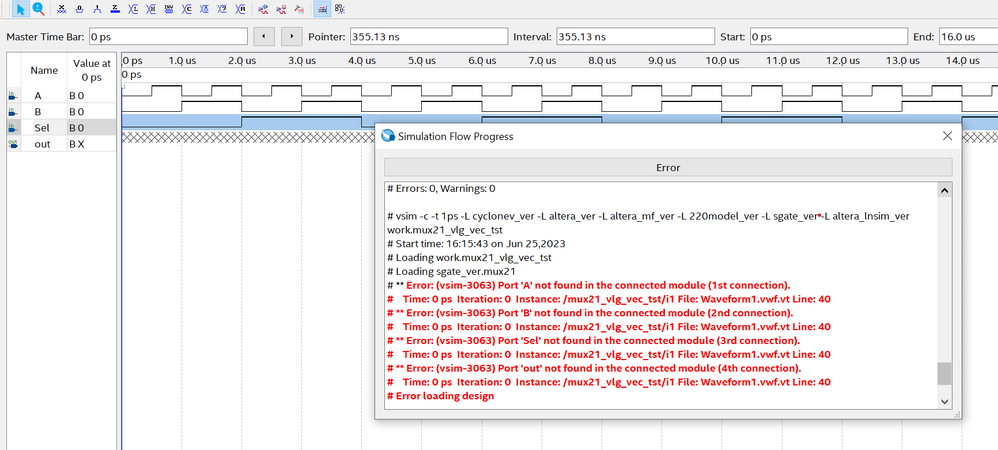
Task: Toggle Snap to Grid button
Action: point(322,9)
